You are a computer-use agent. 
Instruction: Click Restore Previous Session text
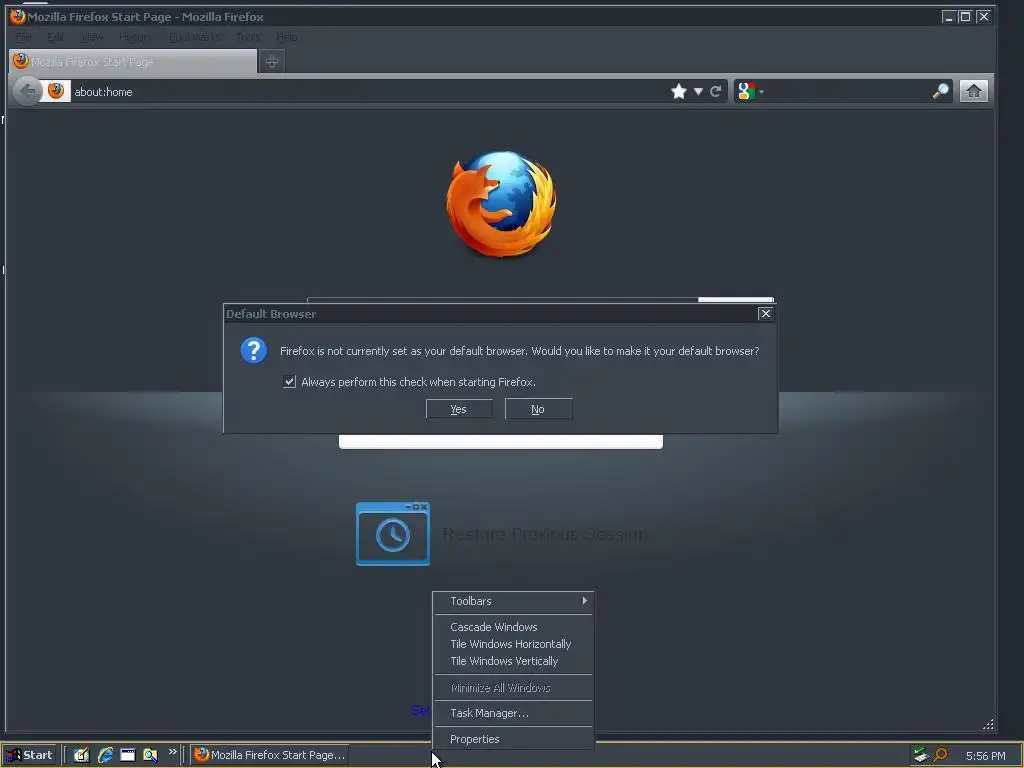(x=544, y=534)
